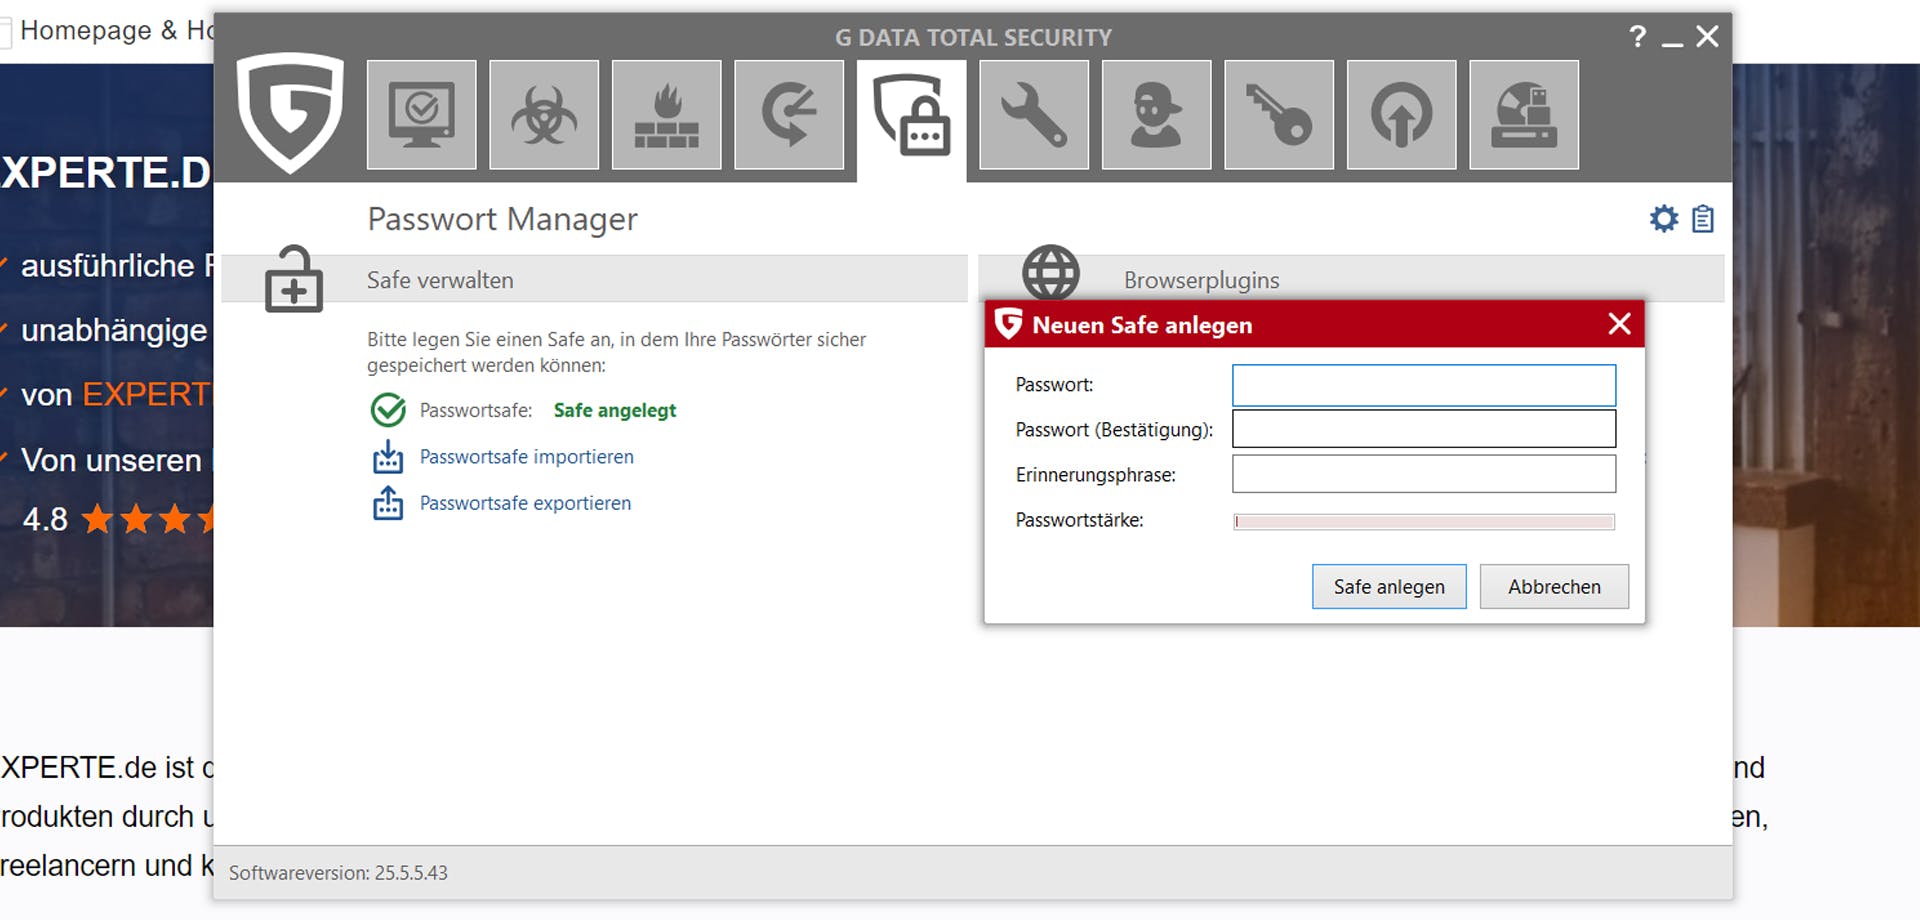Open the Firewall module
Viewport: 1920px width, 920px height.
[x=667, y=114]
